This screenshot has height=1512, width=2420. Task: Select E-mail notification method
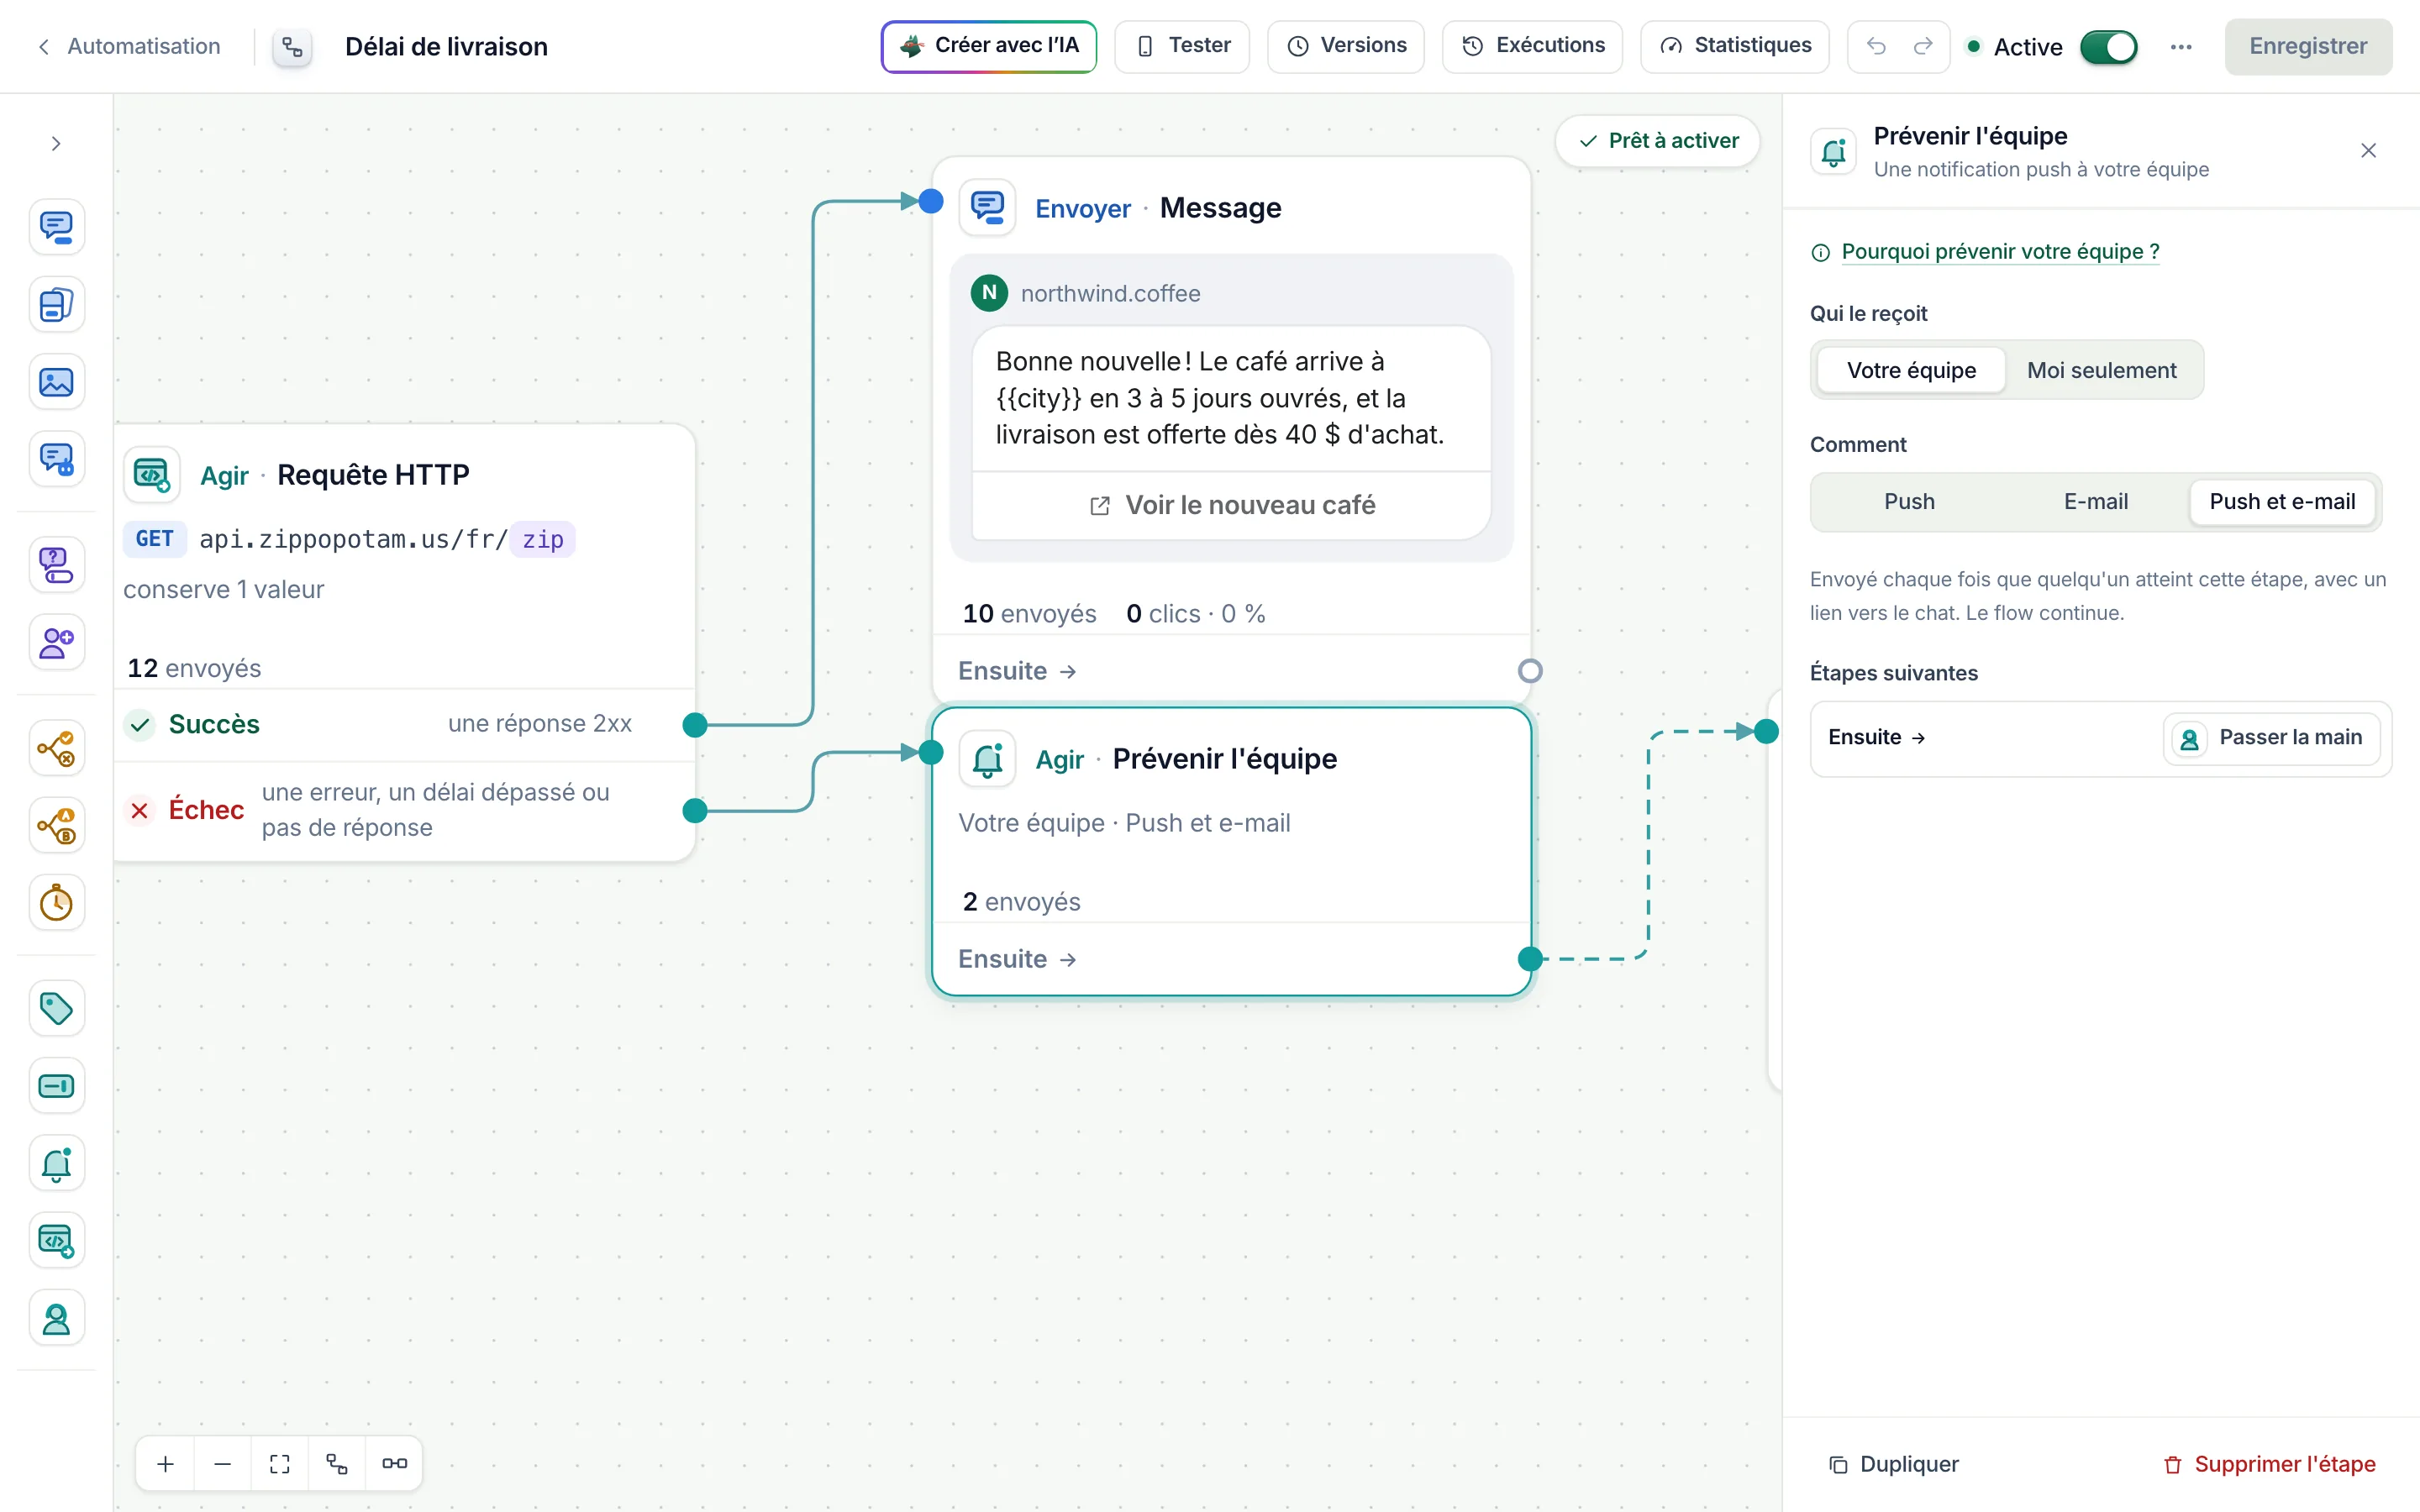point(2095,501)
